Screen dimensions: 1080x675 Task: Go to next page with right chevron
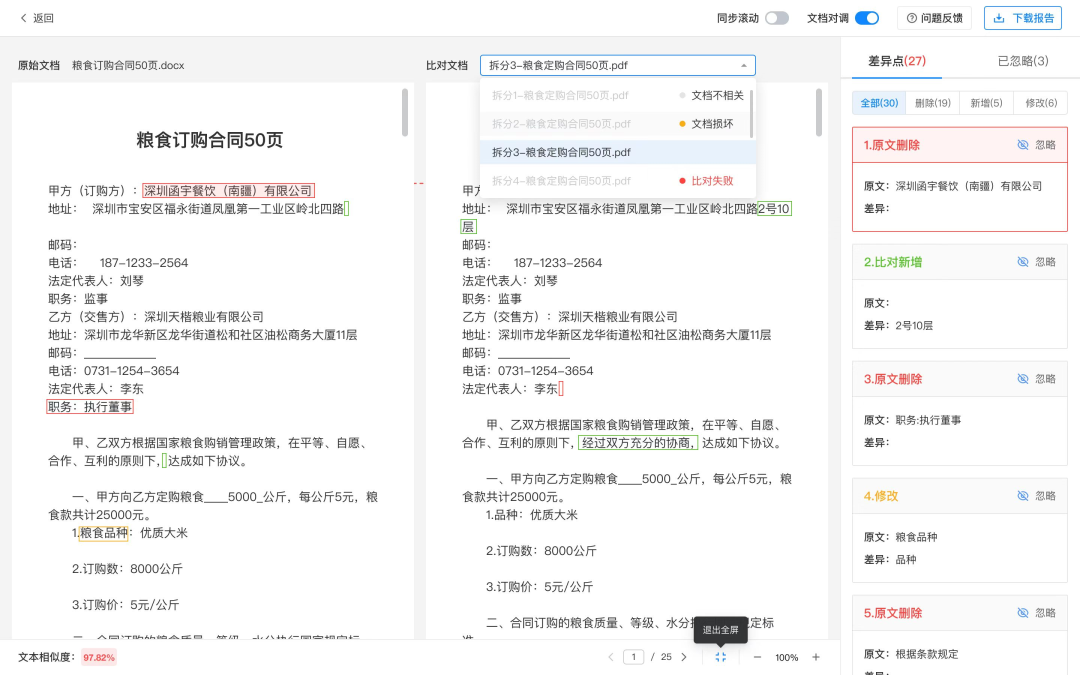click(x=684, y=657)
